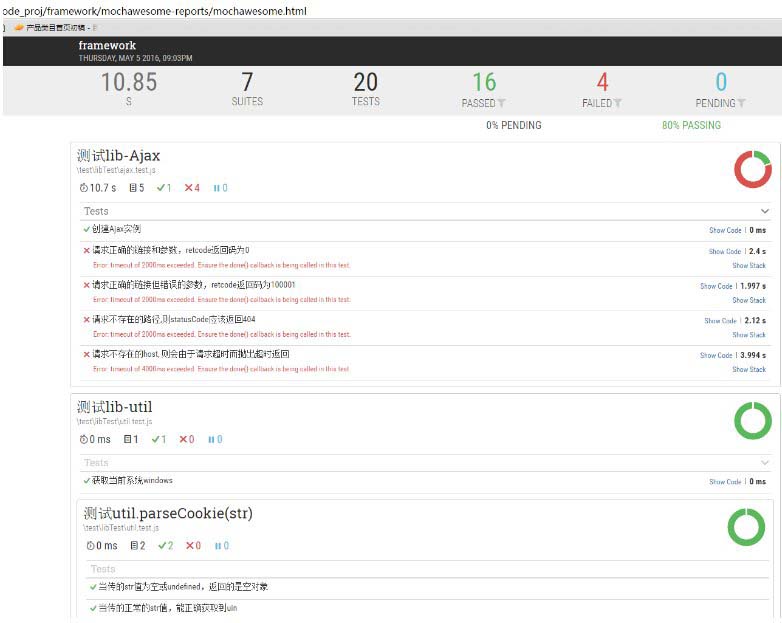Click the util.parseCookie suite donut chart

click(x=746, y=527)
